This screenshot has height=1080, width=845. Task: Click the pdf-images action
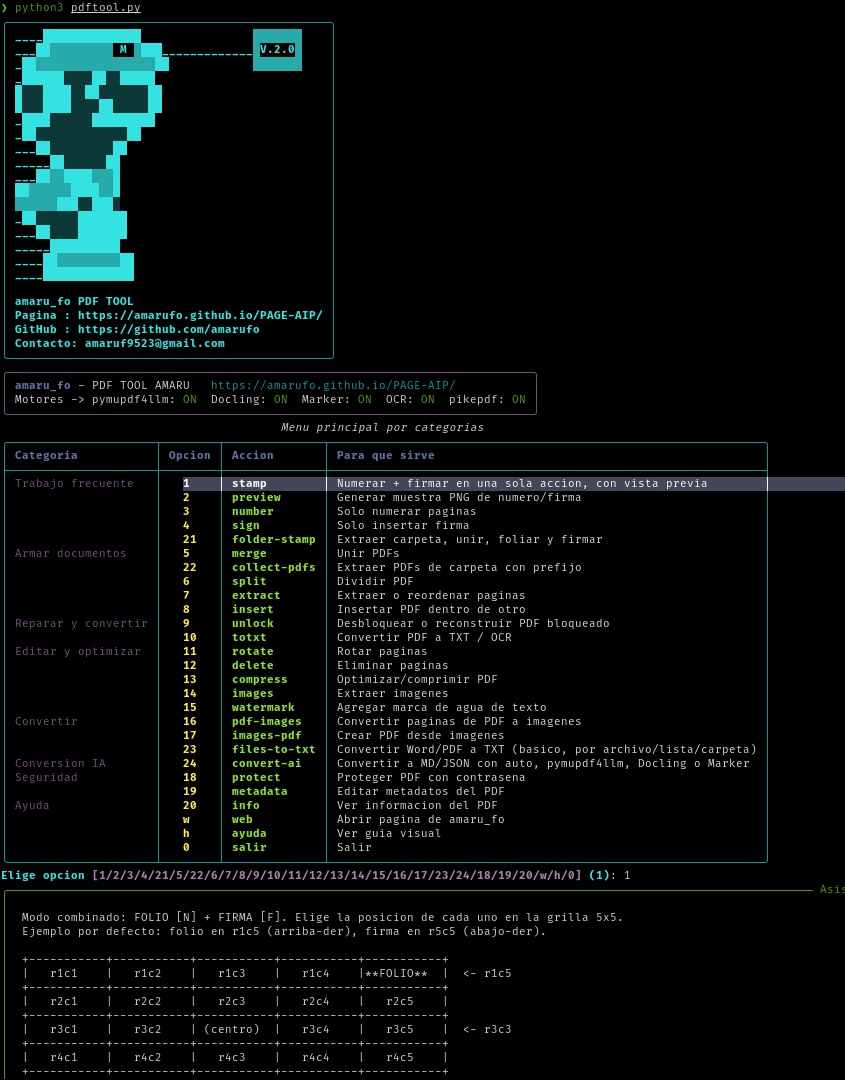pyautogui.click(x=267, y=721)
